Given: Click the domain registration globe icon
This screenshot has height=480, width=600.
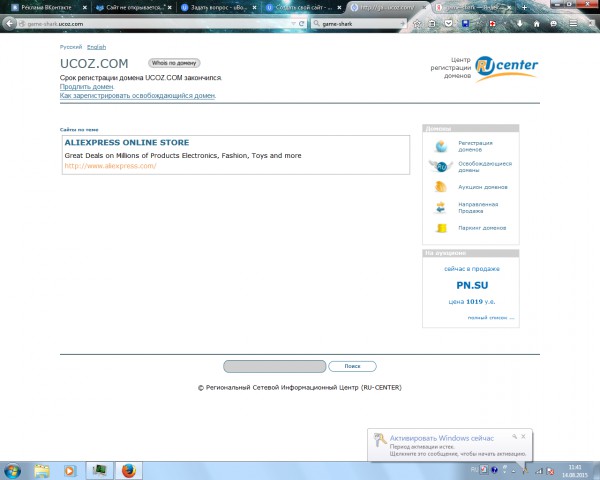Looking at the screenshot, I should 441,146.
